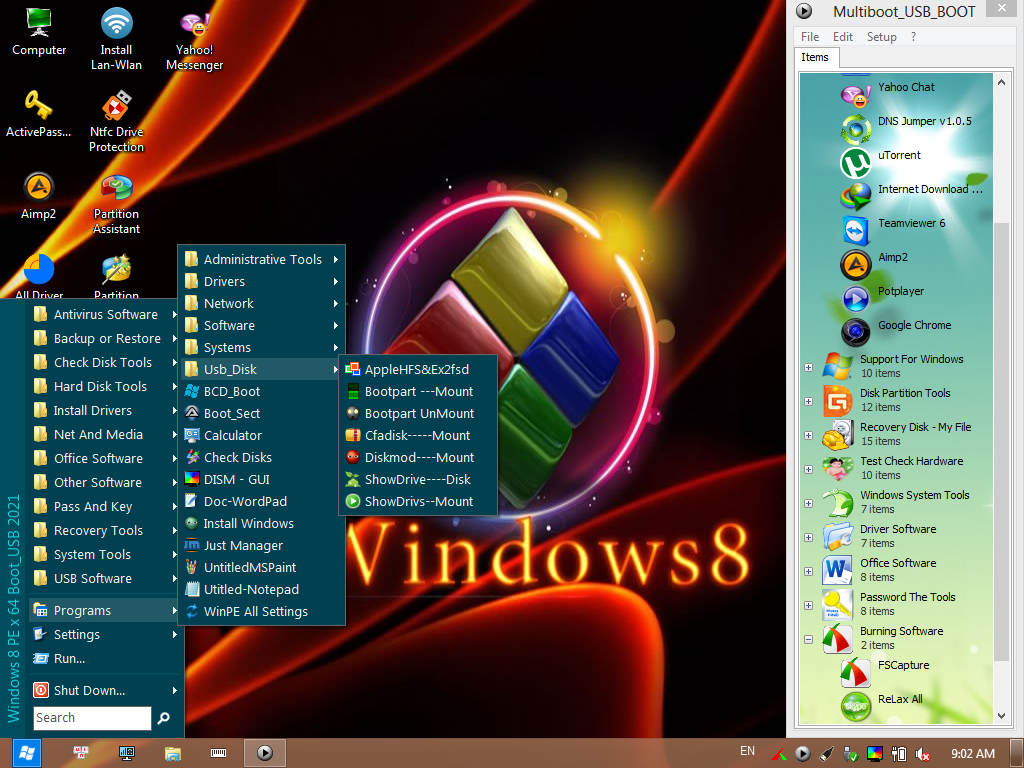Select ShowDrive----Disk entry
The height and width of the screenshot is (768, 1024).
[418, 479]
